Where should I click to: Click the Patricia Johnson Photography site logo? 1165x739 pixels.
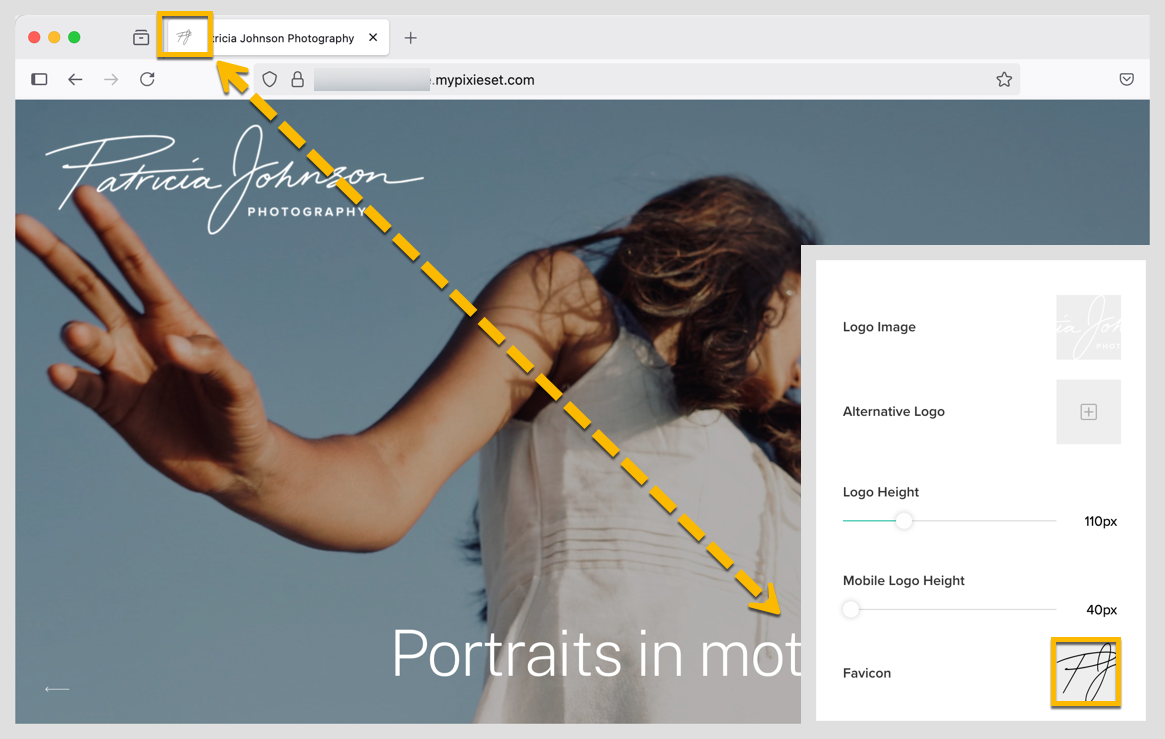click(234, 180)
